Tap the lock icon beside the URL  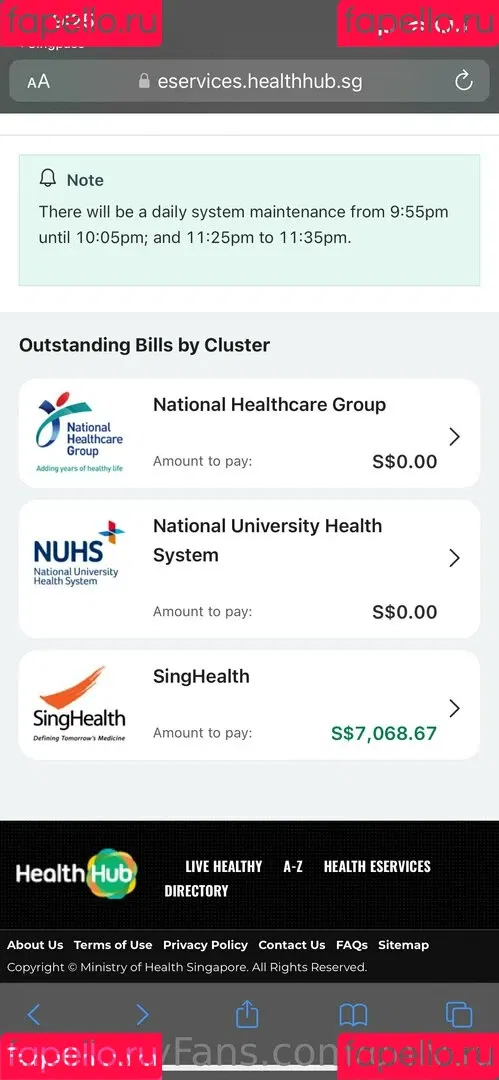144,81
